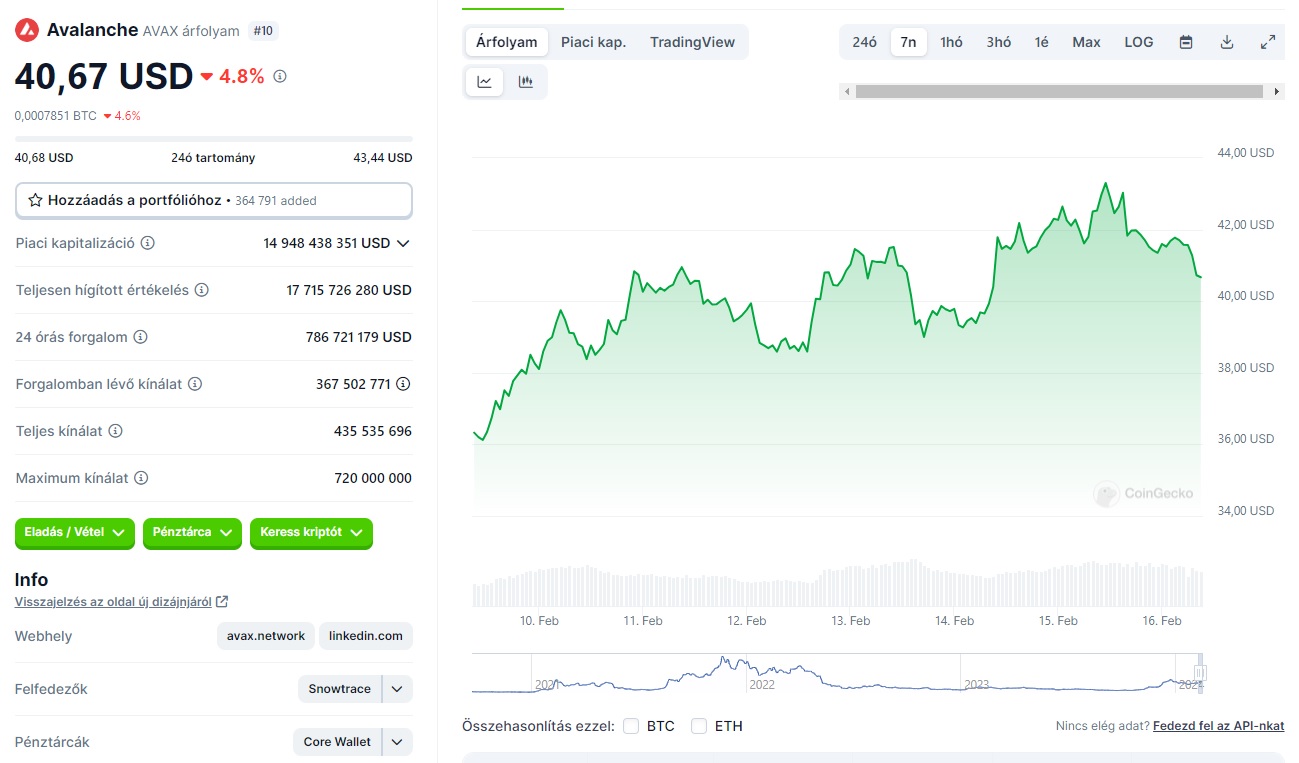Viewport: 1299px width, 763px height.
Task: Show info for Maximum kínálat
Action: [141, 478]
